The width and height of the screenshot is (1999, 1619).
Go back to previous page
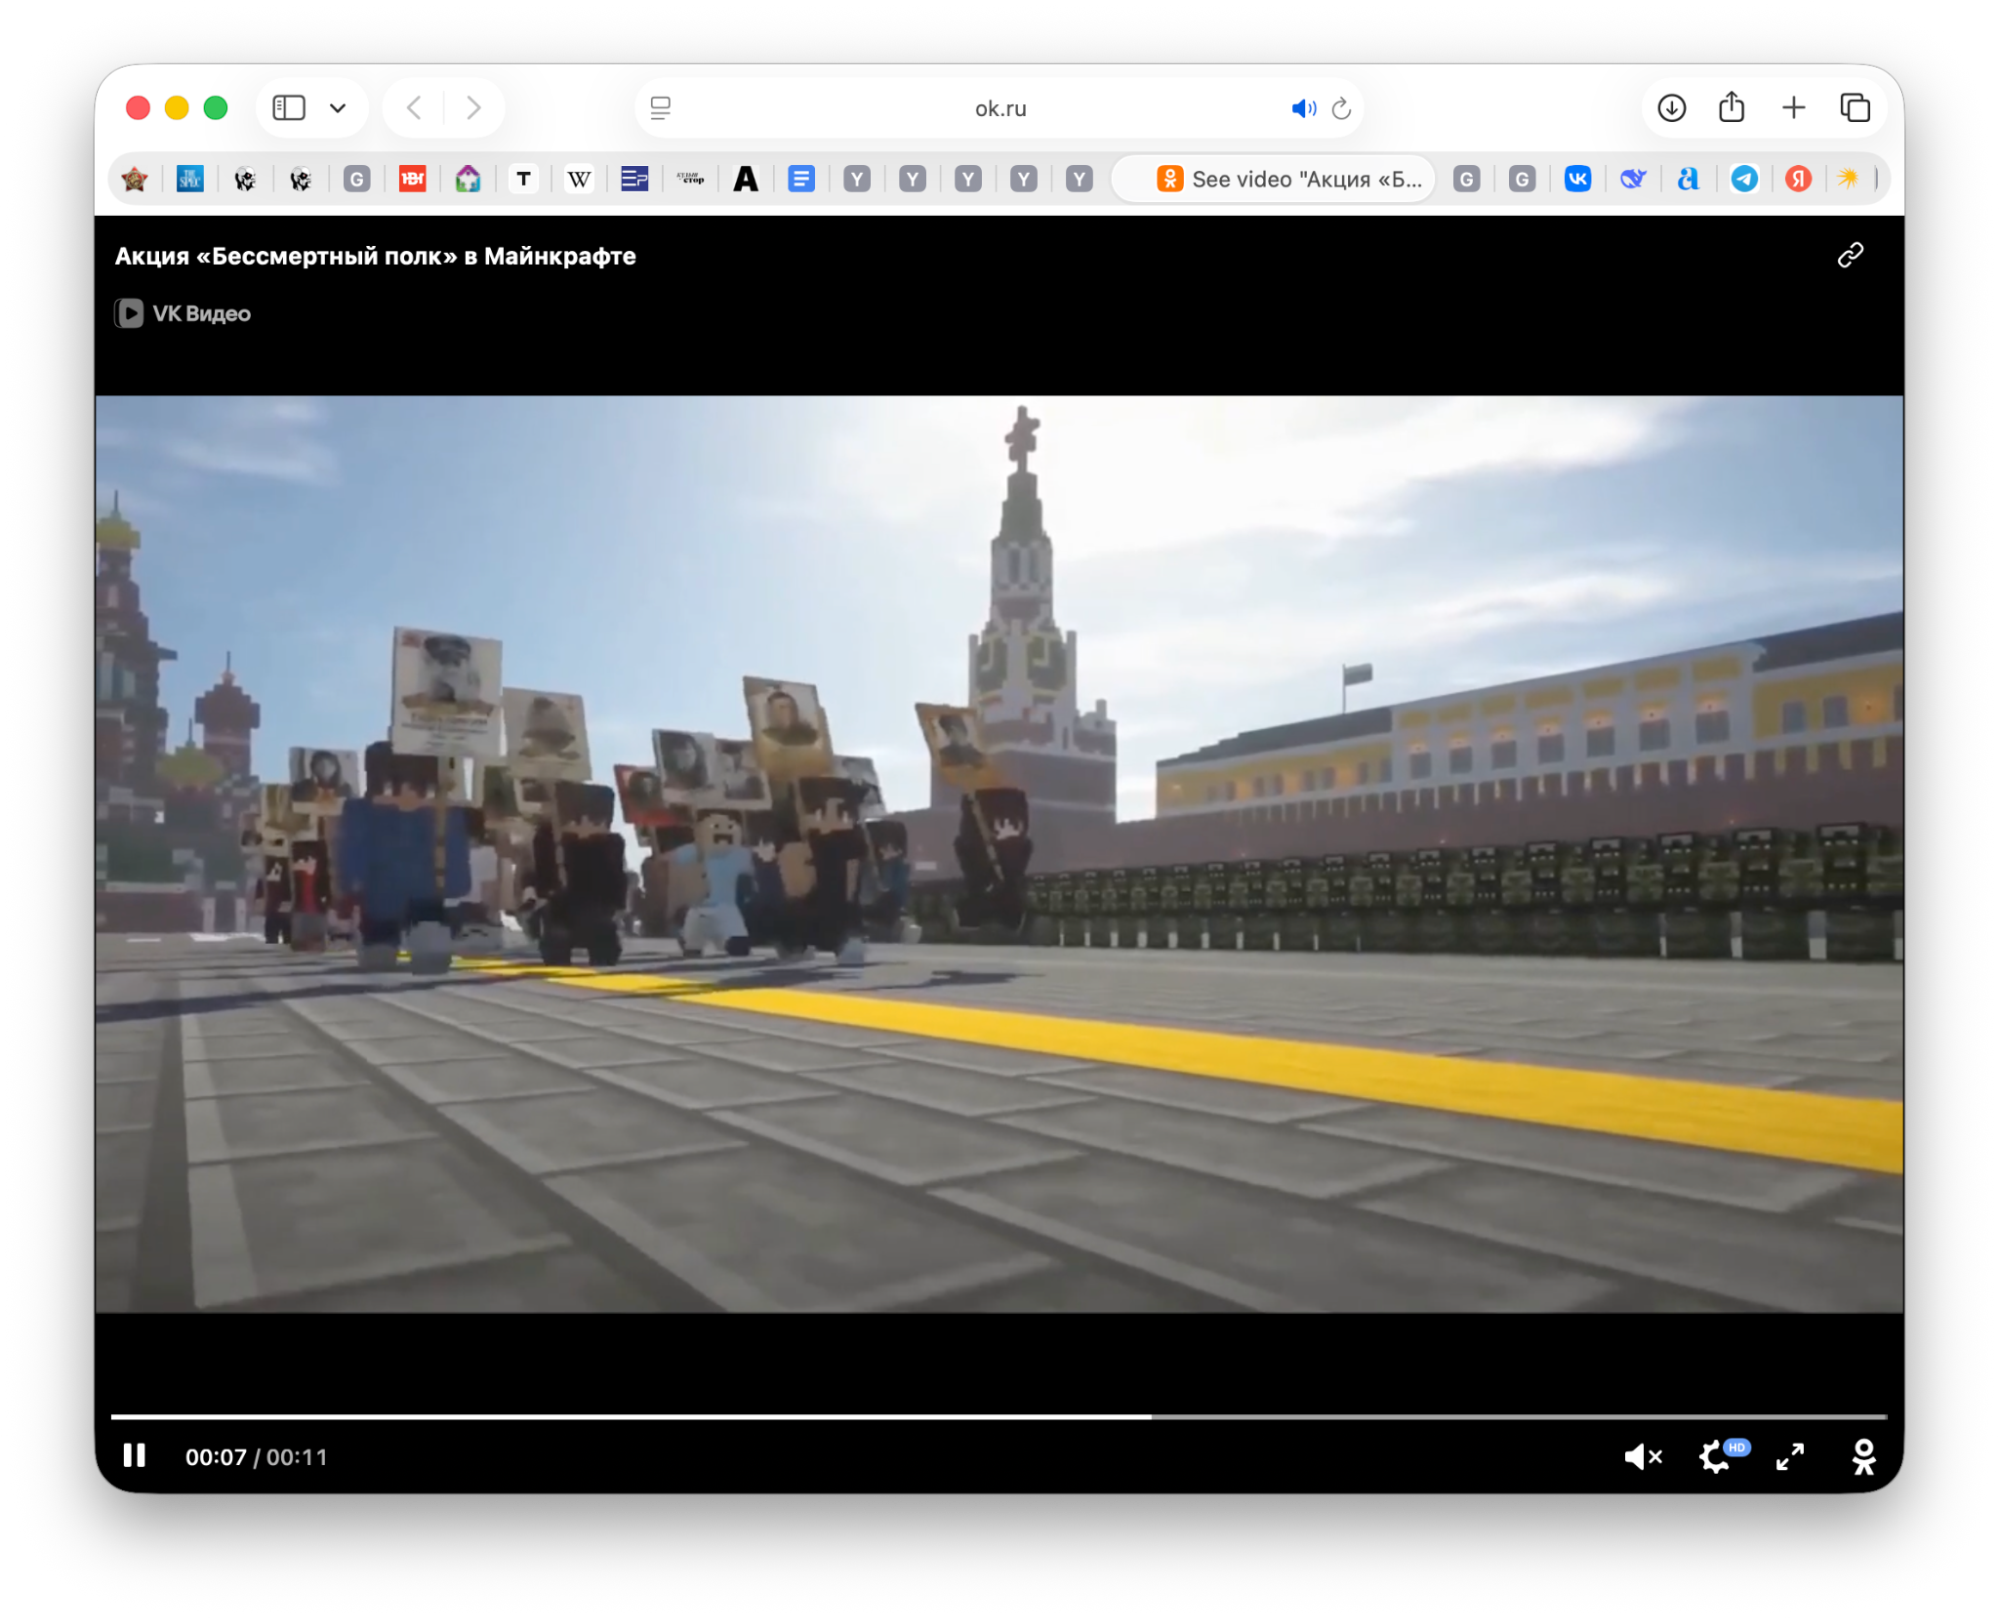pos(414,107)
